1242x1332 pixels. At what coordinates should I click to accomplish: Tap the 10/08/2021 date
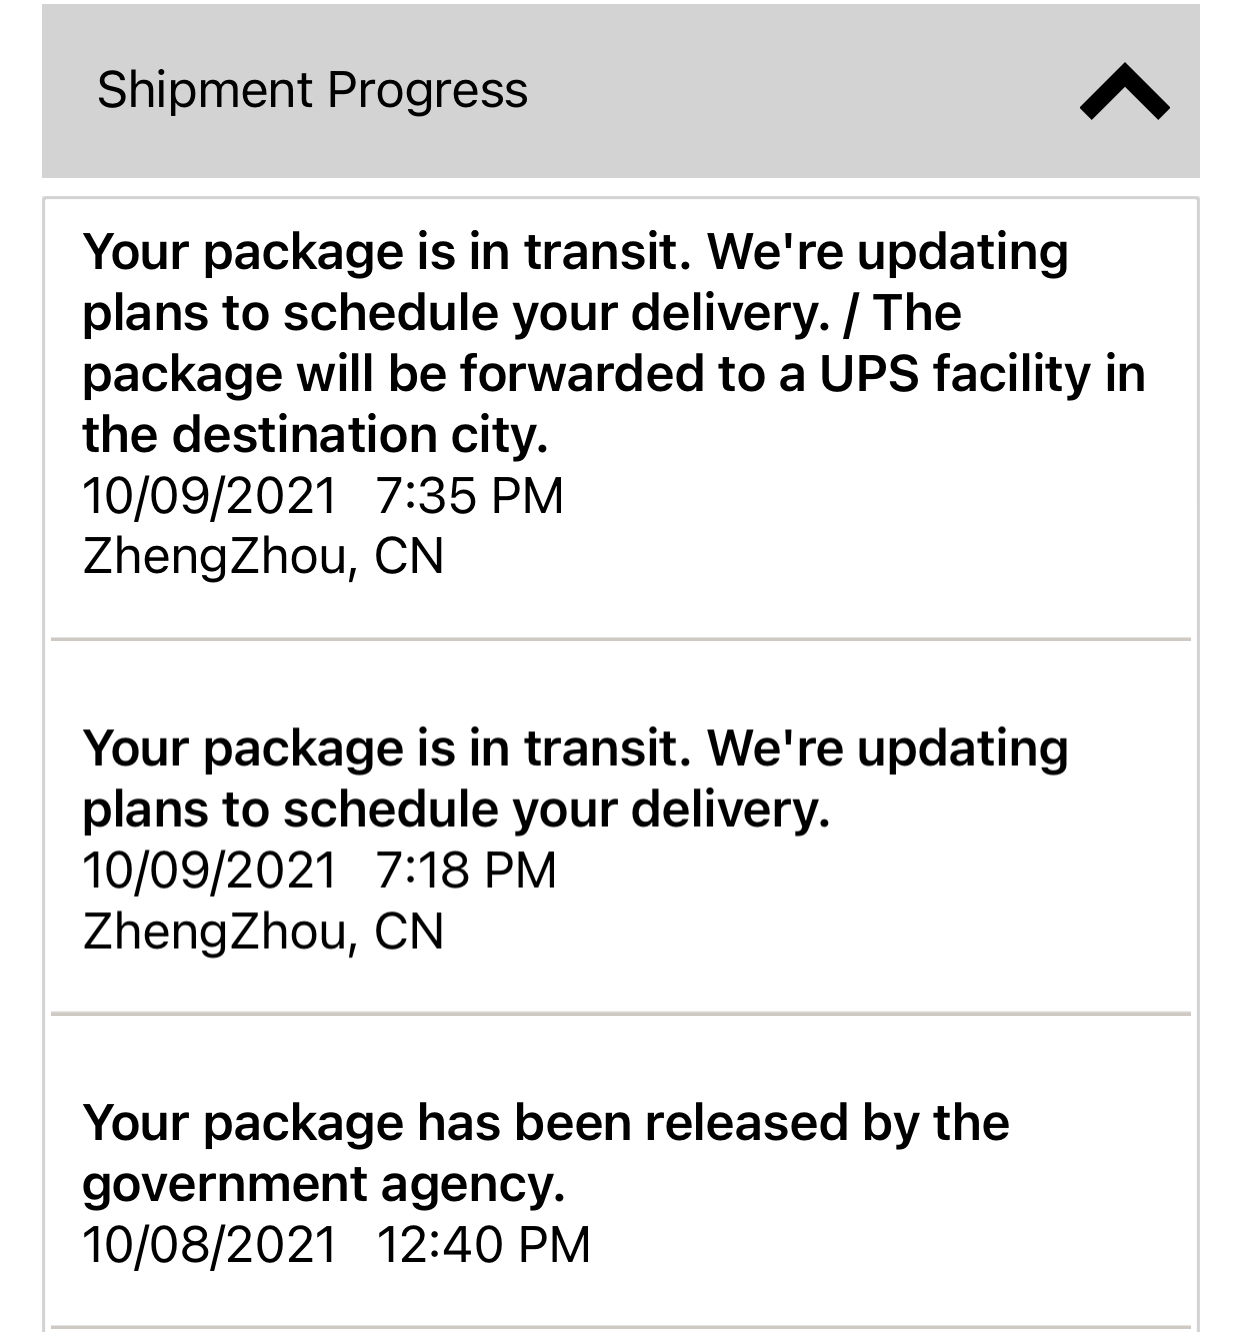tap(210, 1245)
